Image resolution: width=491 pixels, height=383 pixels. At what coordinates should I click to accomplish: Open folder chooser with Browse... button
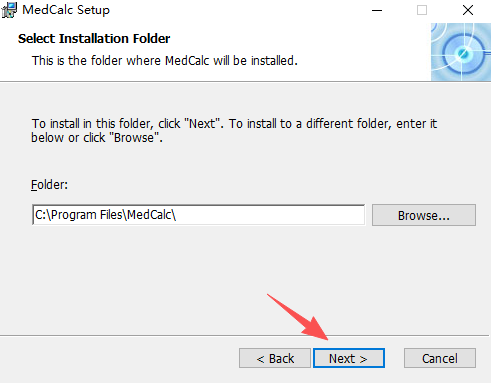(x=424, y=215)
